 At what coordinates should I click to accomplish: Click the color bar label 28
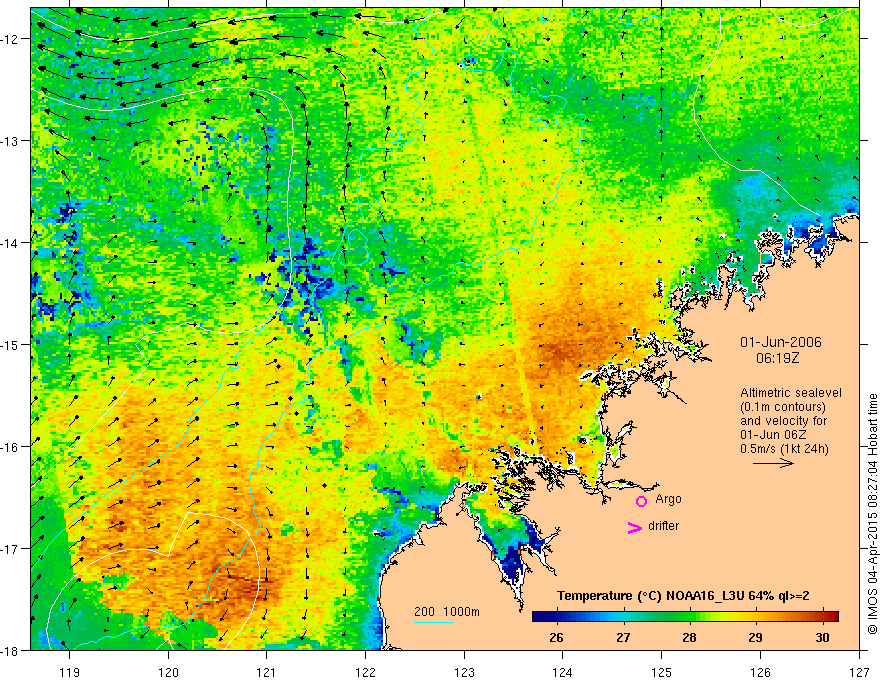pos(689,637)
